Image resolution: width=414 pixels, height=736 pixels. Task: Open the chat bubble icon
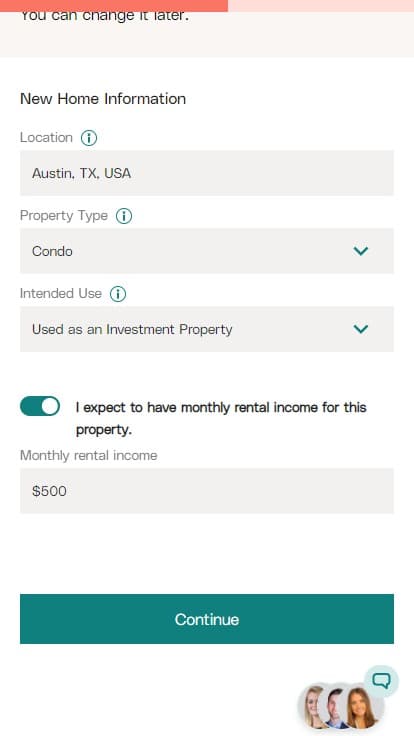[382, 681]
